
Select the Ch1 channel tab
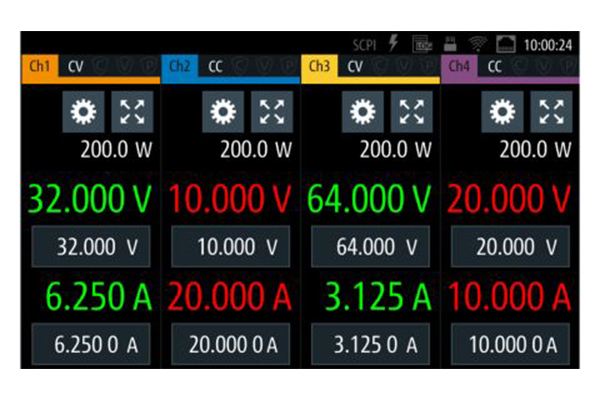[40, 67]
